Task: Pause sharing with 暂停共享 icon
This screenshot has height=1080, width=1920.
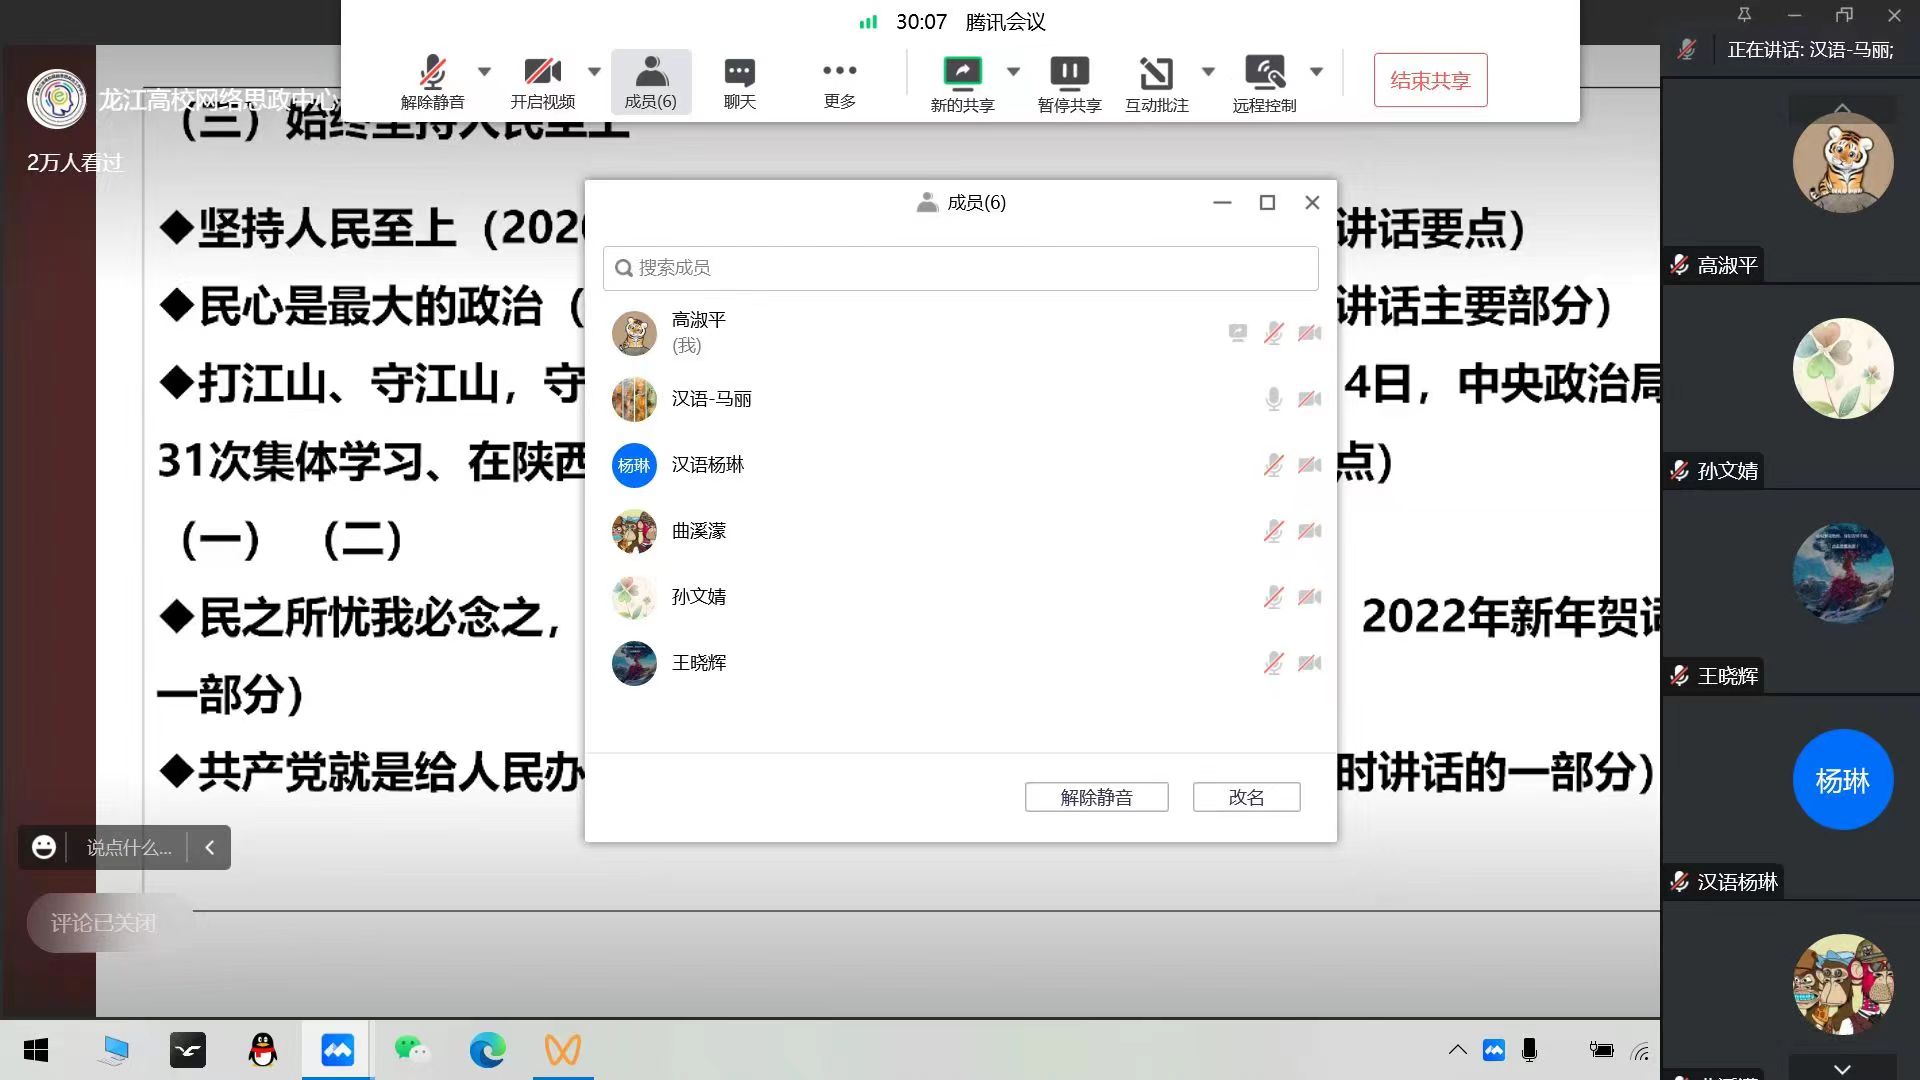Action: coord(1069,73)
